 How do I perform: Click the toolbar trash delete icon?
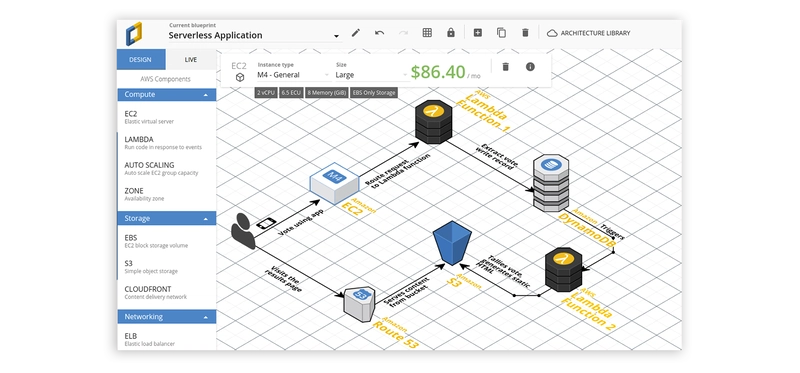pyautogui.click(x=525, y=33)
